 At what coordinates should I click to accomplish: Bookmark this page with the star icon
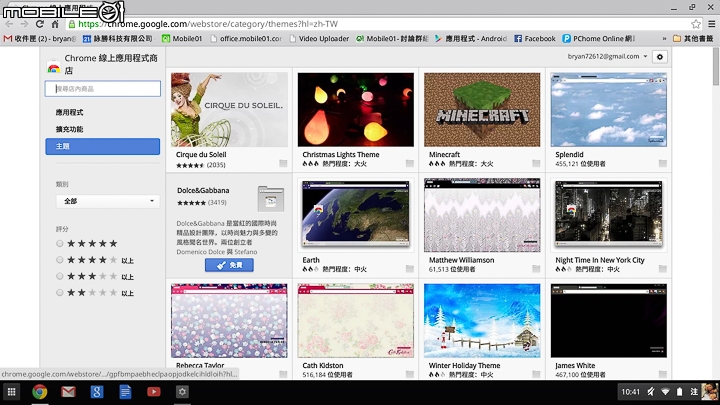(x=696, y=24)
